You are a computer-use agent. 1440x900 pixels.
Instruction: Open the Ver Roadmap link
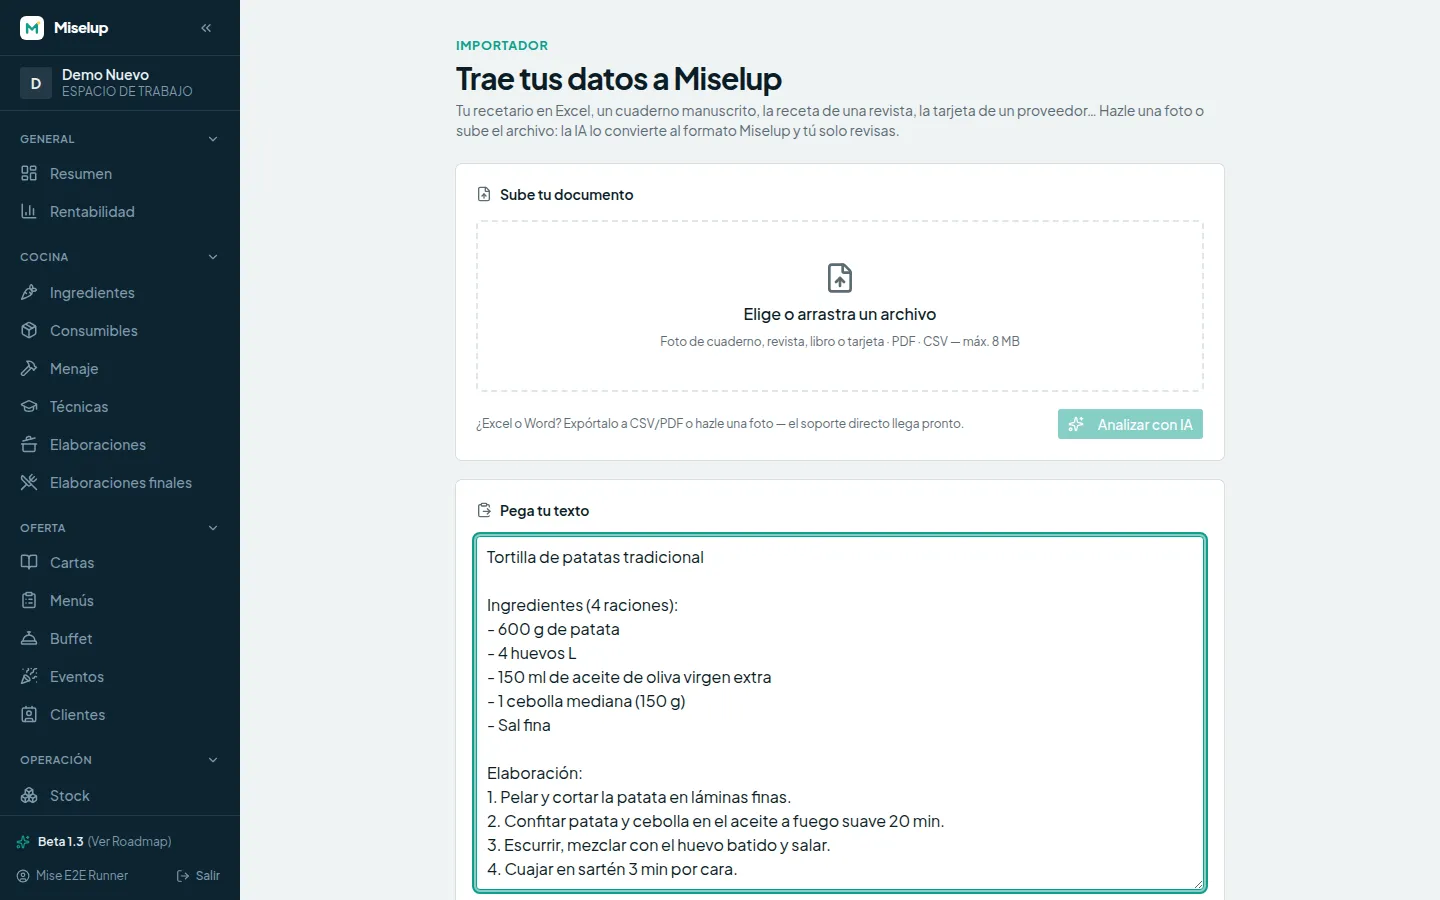pyautogui.click(x=130, y=842)
